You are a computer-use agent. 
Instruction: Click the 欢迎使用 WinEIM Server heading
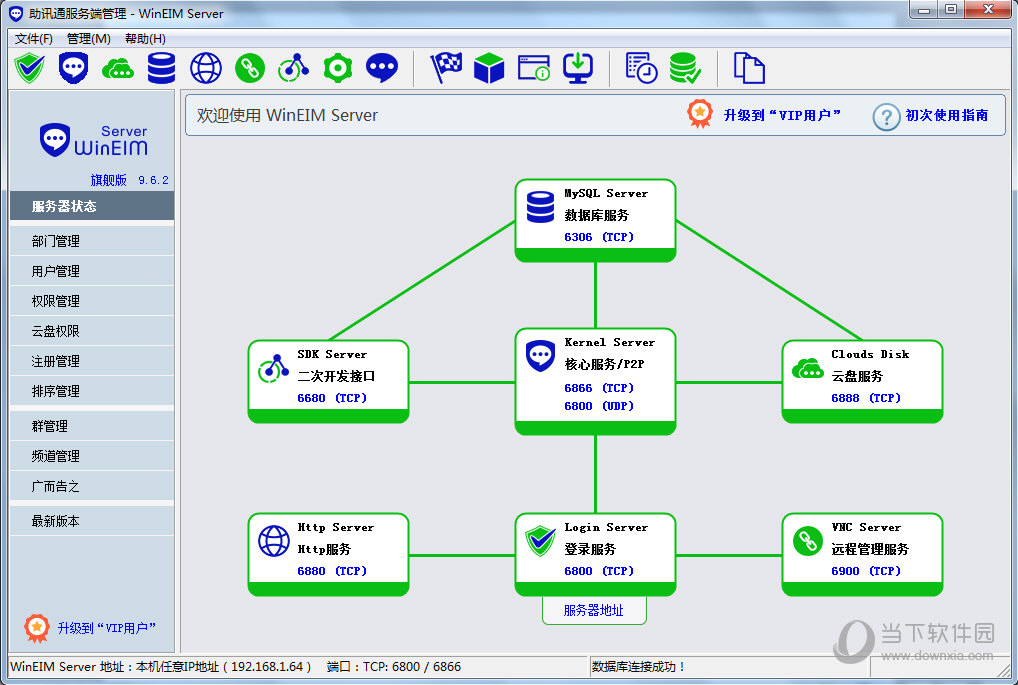click(x=287, y=116)
